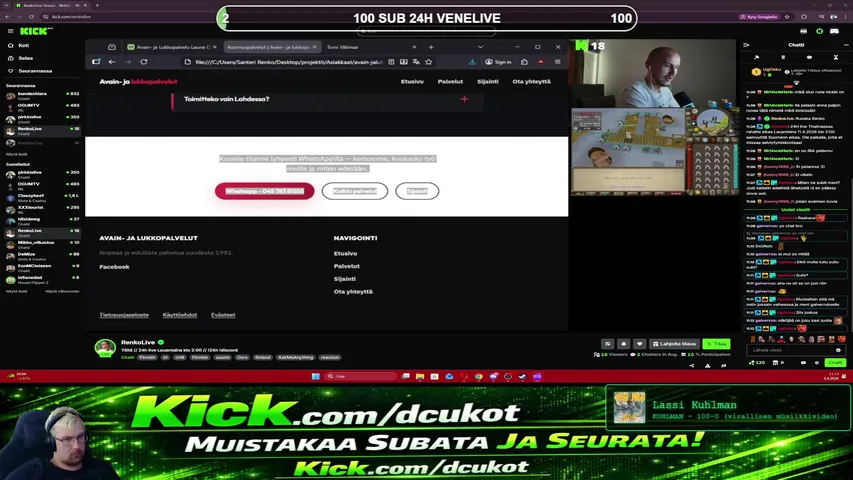Open the Classybeef recommended channel
853x480 pixels.
click(x=42, y=198)
